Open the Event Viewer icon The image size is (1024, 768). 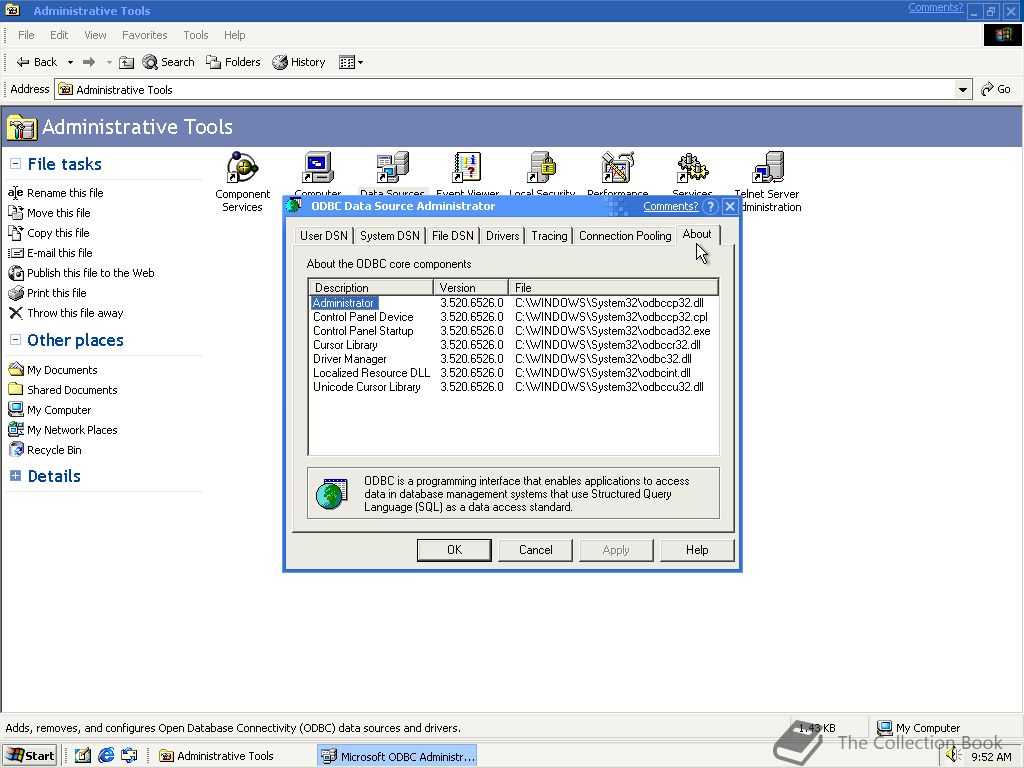coord(468,168)
